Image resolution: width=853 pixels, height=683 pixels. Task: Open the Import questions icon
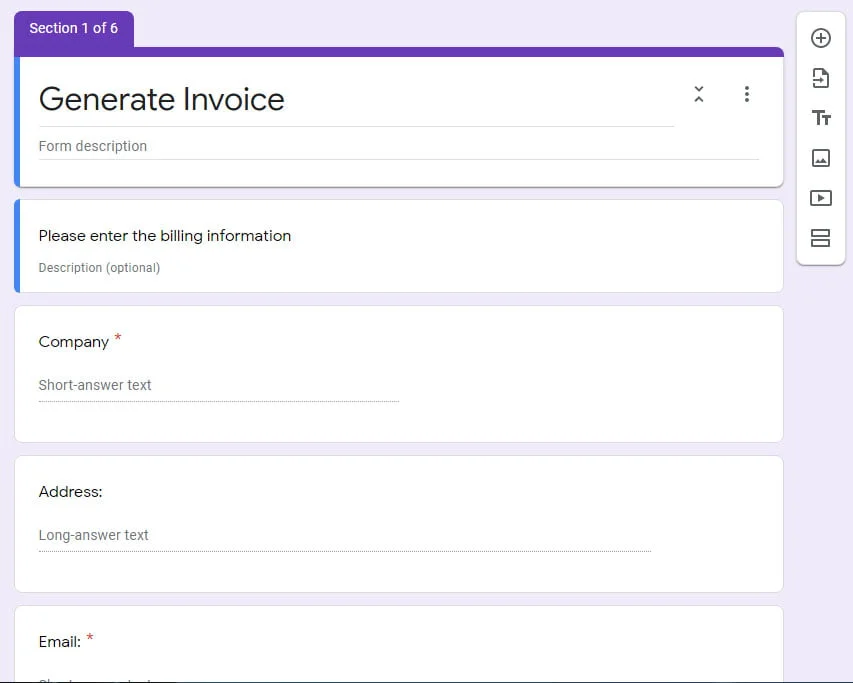(x=820, y=78)
